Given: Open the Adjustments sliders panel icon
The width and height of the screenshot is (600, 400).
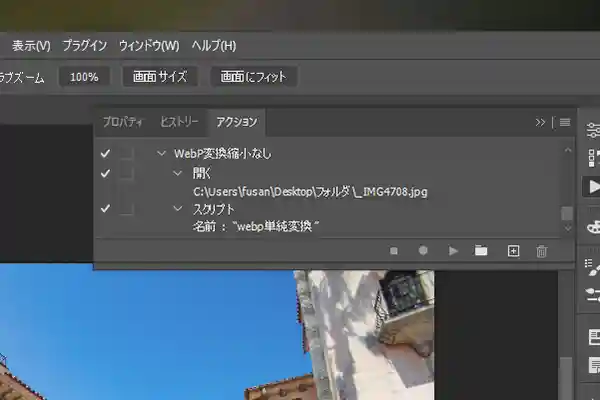Looking at the screenshot, I should tap(593, 130).
